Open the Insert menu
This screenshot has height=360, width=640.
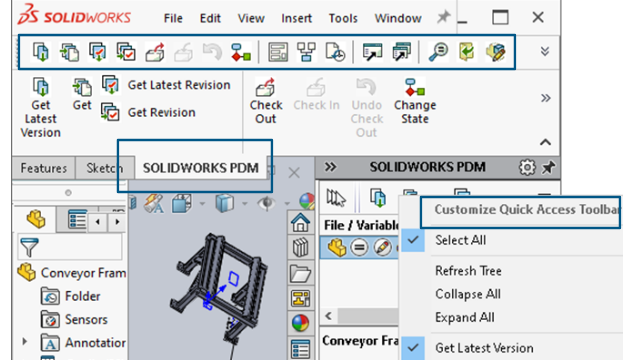[296, 18]
